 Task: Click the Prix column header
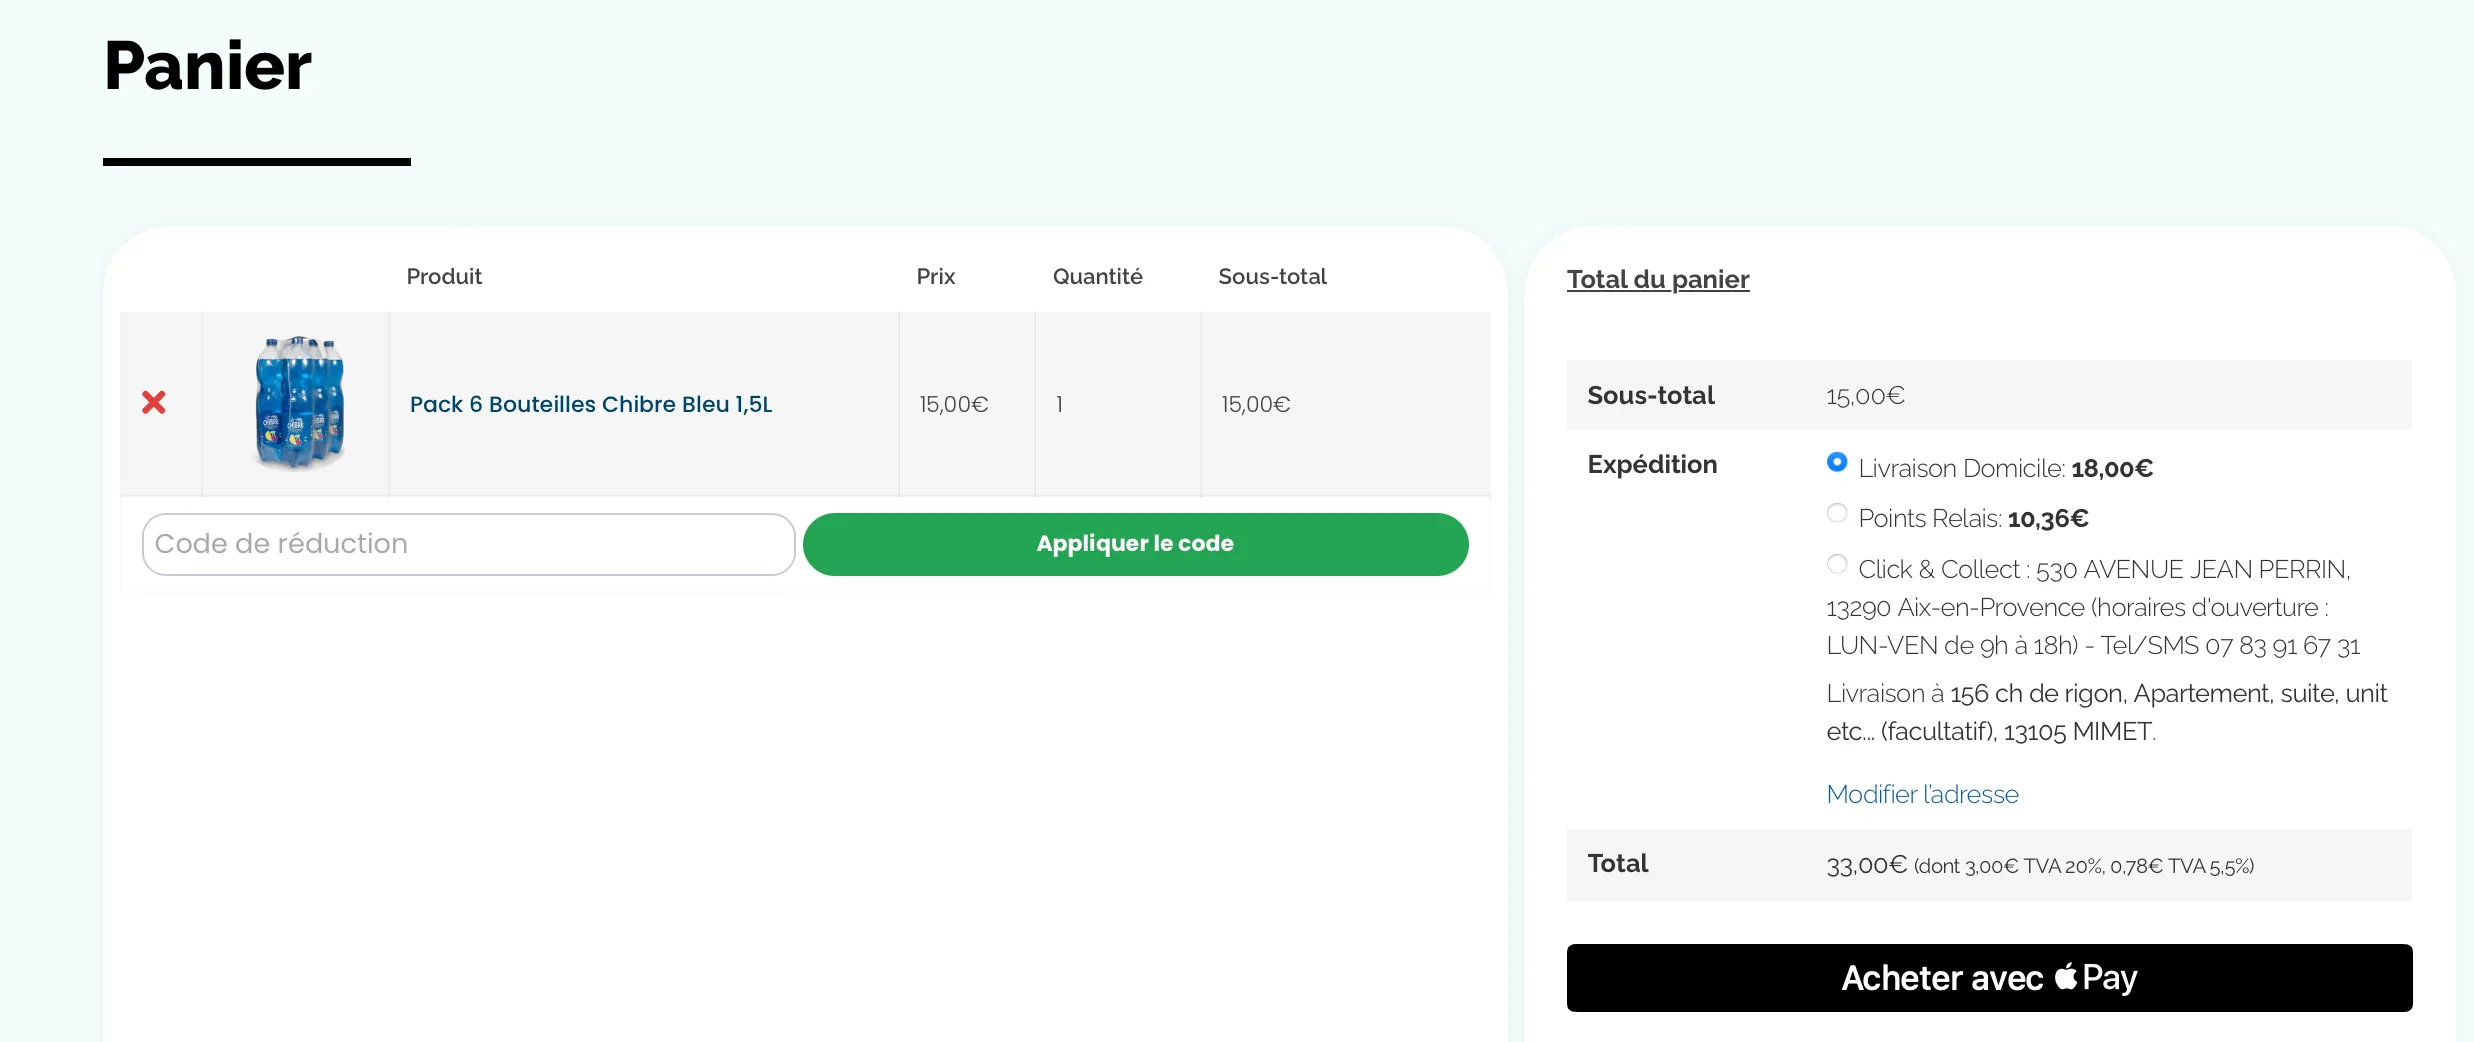pyautogui.click(x=935, y=276)
